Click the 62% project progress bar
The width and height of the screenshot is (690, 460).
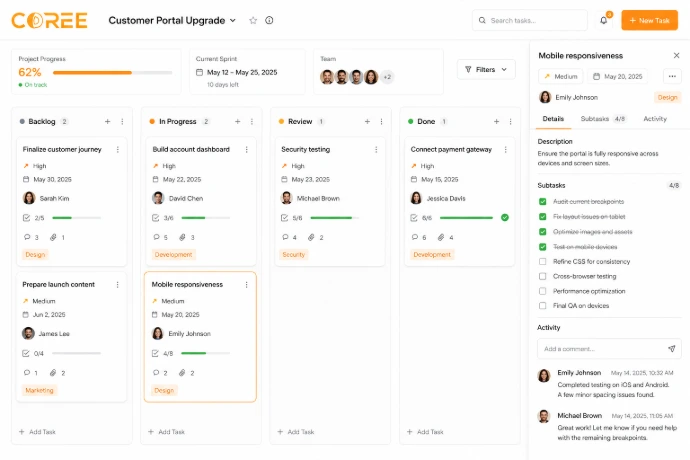pos(113,73)
